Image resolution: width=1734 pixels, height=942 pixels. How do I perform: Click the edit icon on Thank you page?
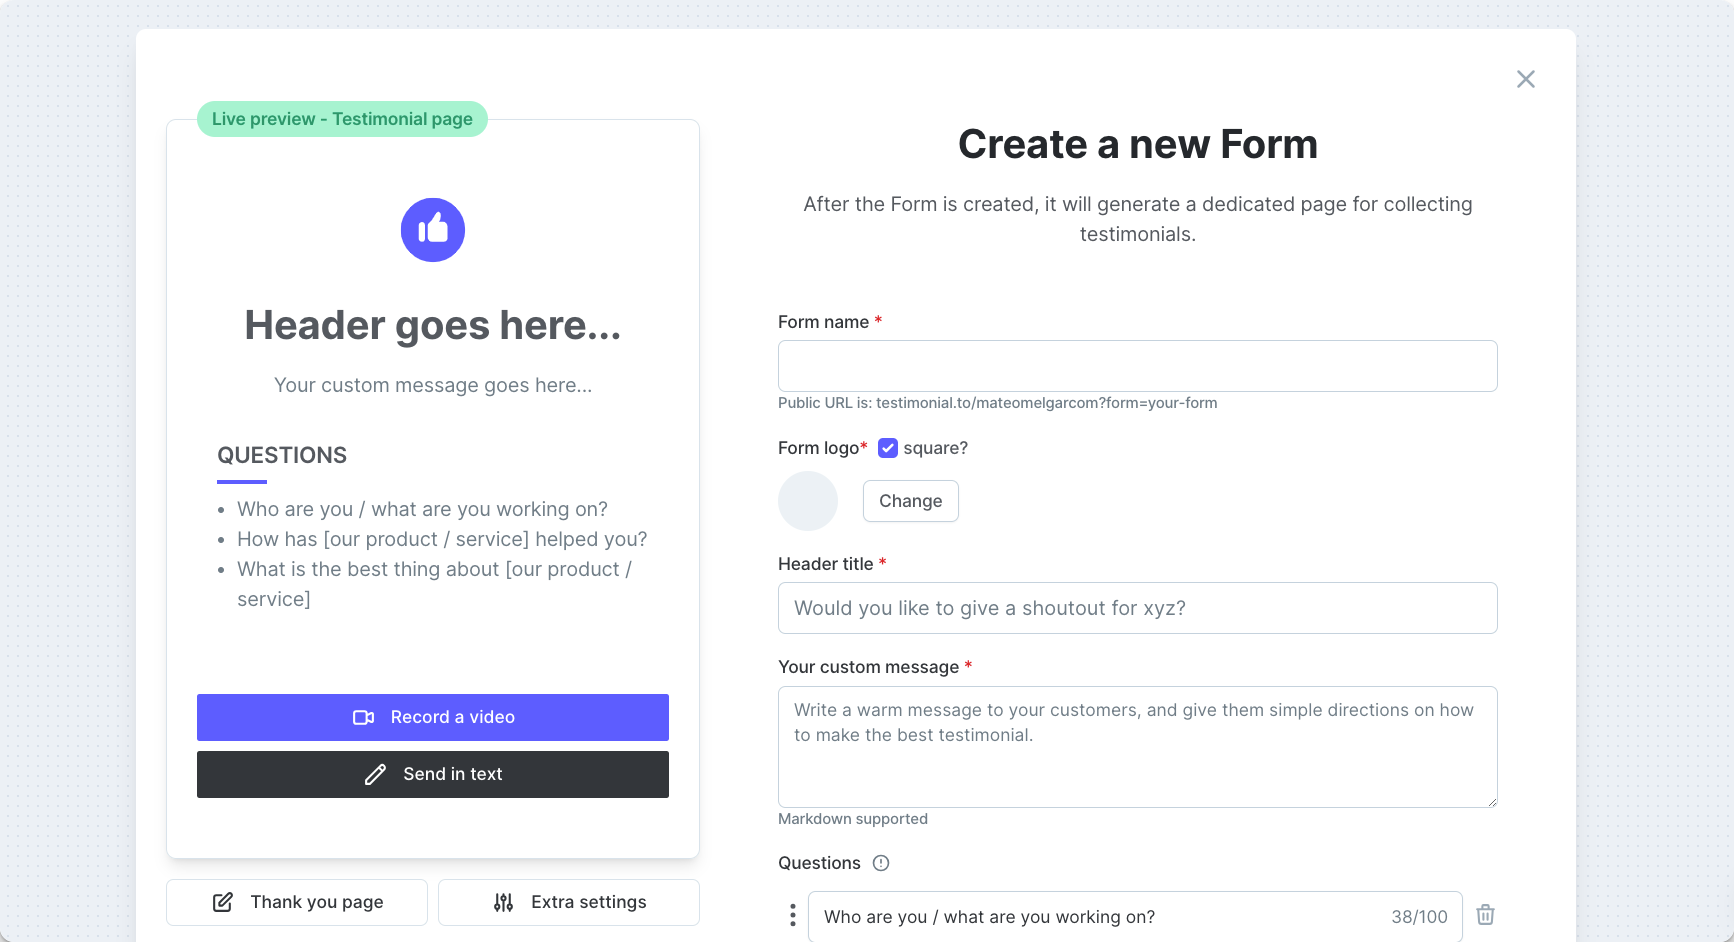point(223,903)
